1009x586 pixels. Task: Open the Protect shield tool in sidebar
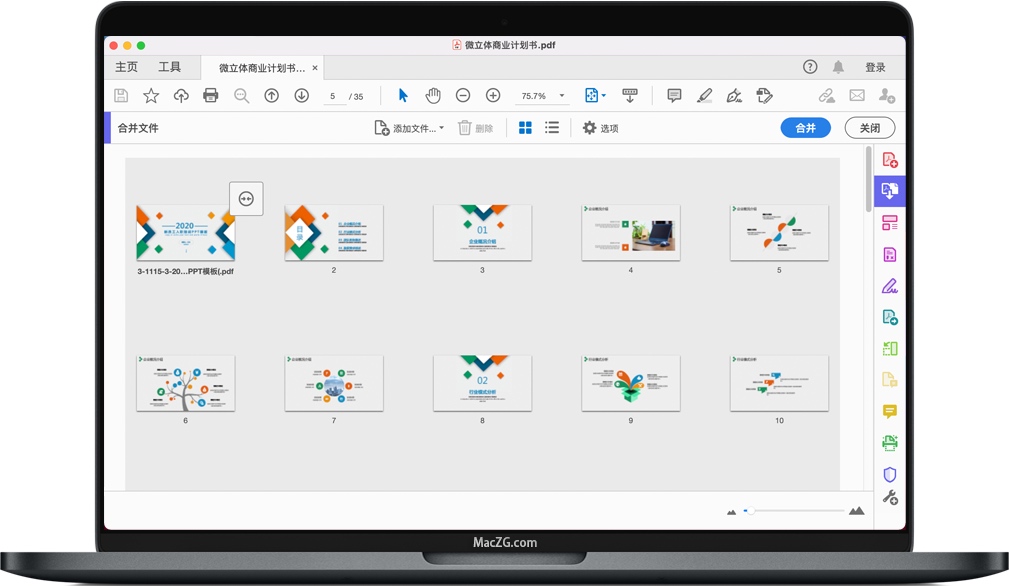point(889,474)
